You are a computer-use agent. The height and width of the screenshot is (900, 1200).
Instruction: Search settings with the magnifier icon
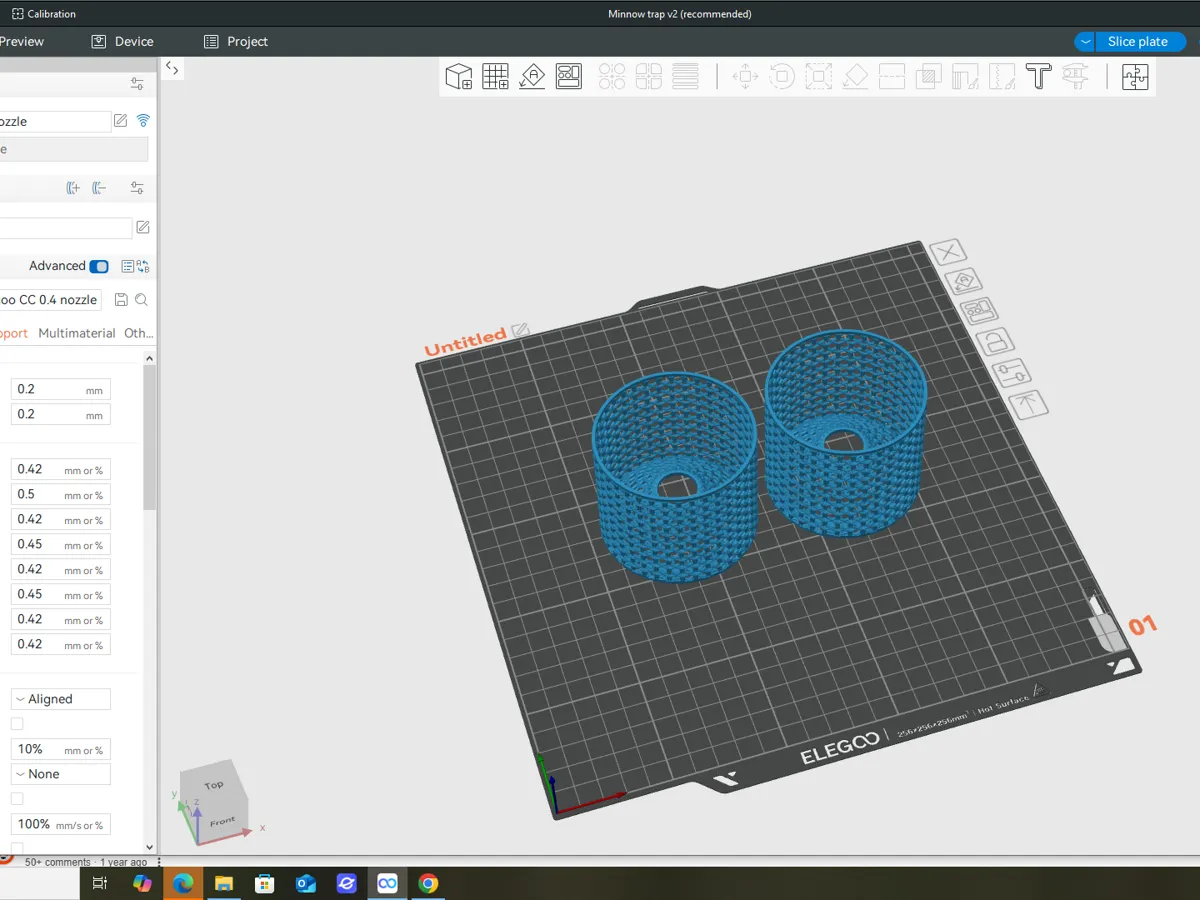coord(141,300)
